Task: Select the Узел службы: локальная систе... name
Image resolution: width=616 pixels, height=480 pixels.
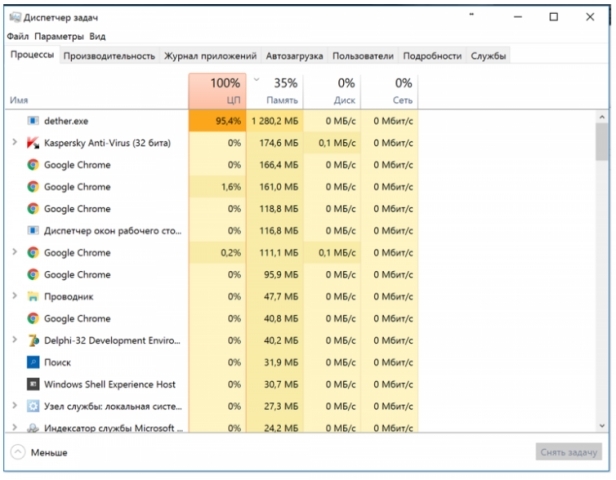Action: pos(113,407)
